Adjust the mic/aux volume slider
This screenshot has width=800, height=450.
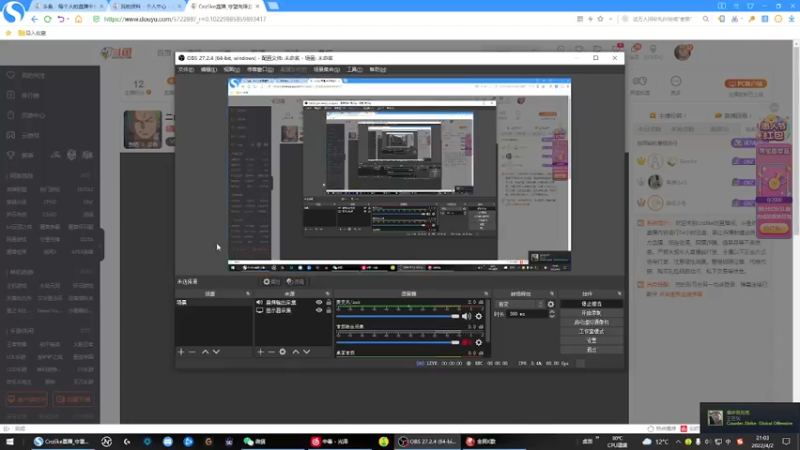point(398,316)
